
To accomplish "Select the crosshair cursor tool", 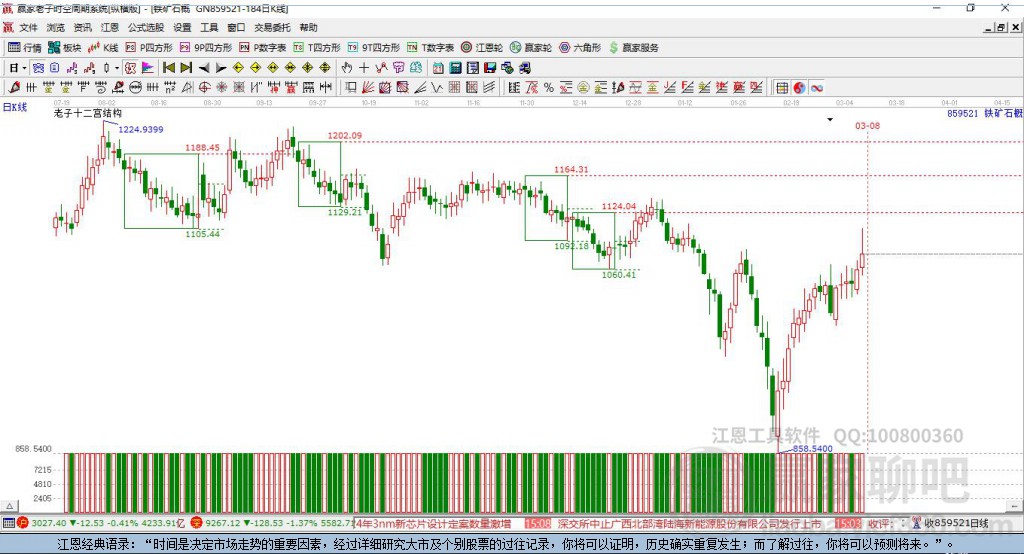I will (x=364, y=67).
